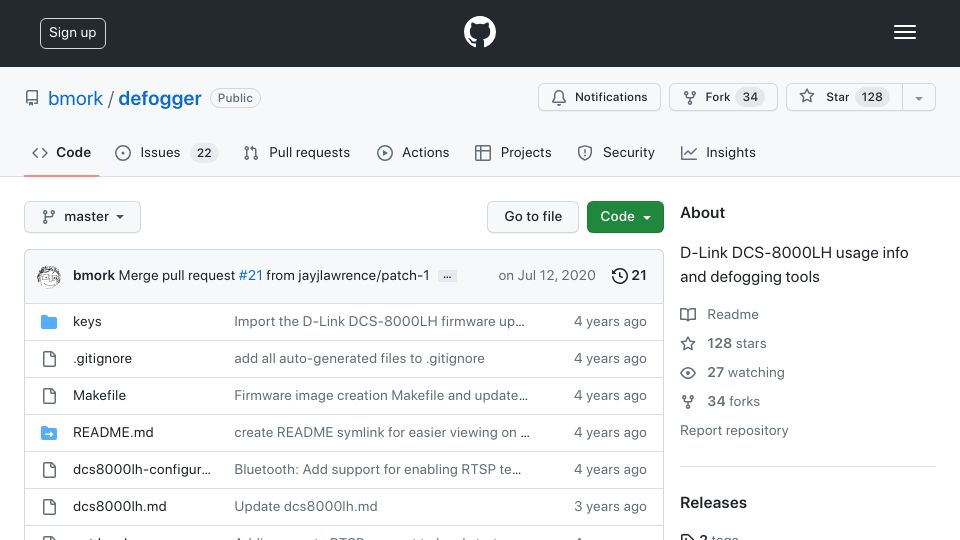Viewport: 960px width, 540px height.
Task: Open the Insights tab
Action: (x=718, y=152)
